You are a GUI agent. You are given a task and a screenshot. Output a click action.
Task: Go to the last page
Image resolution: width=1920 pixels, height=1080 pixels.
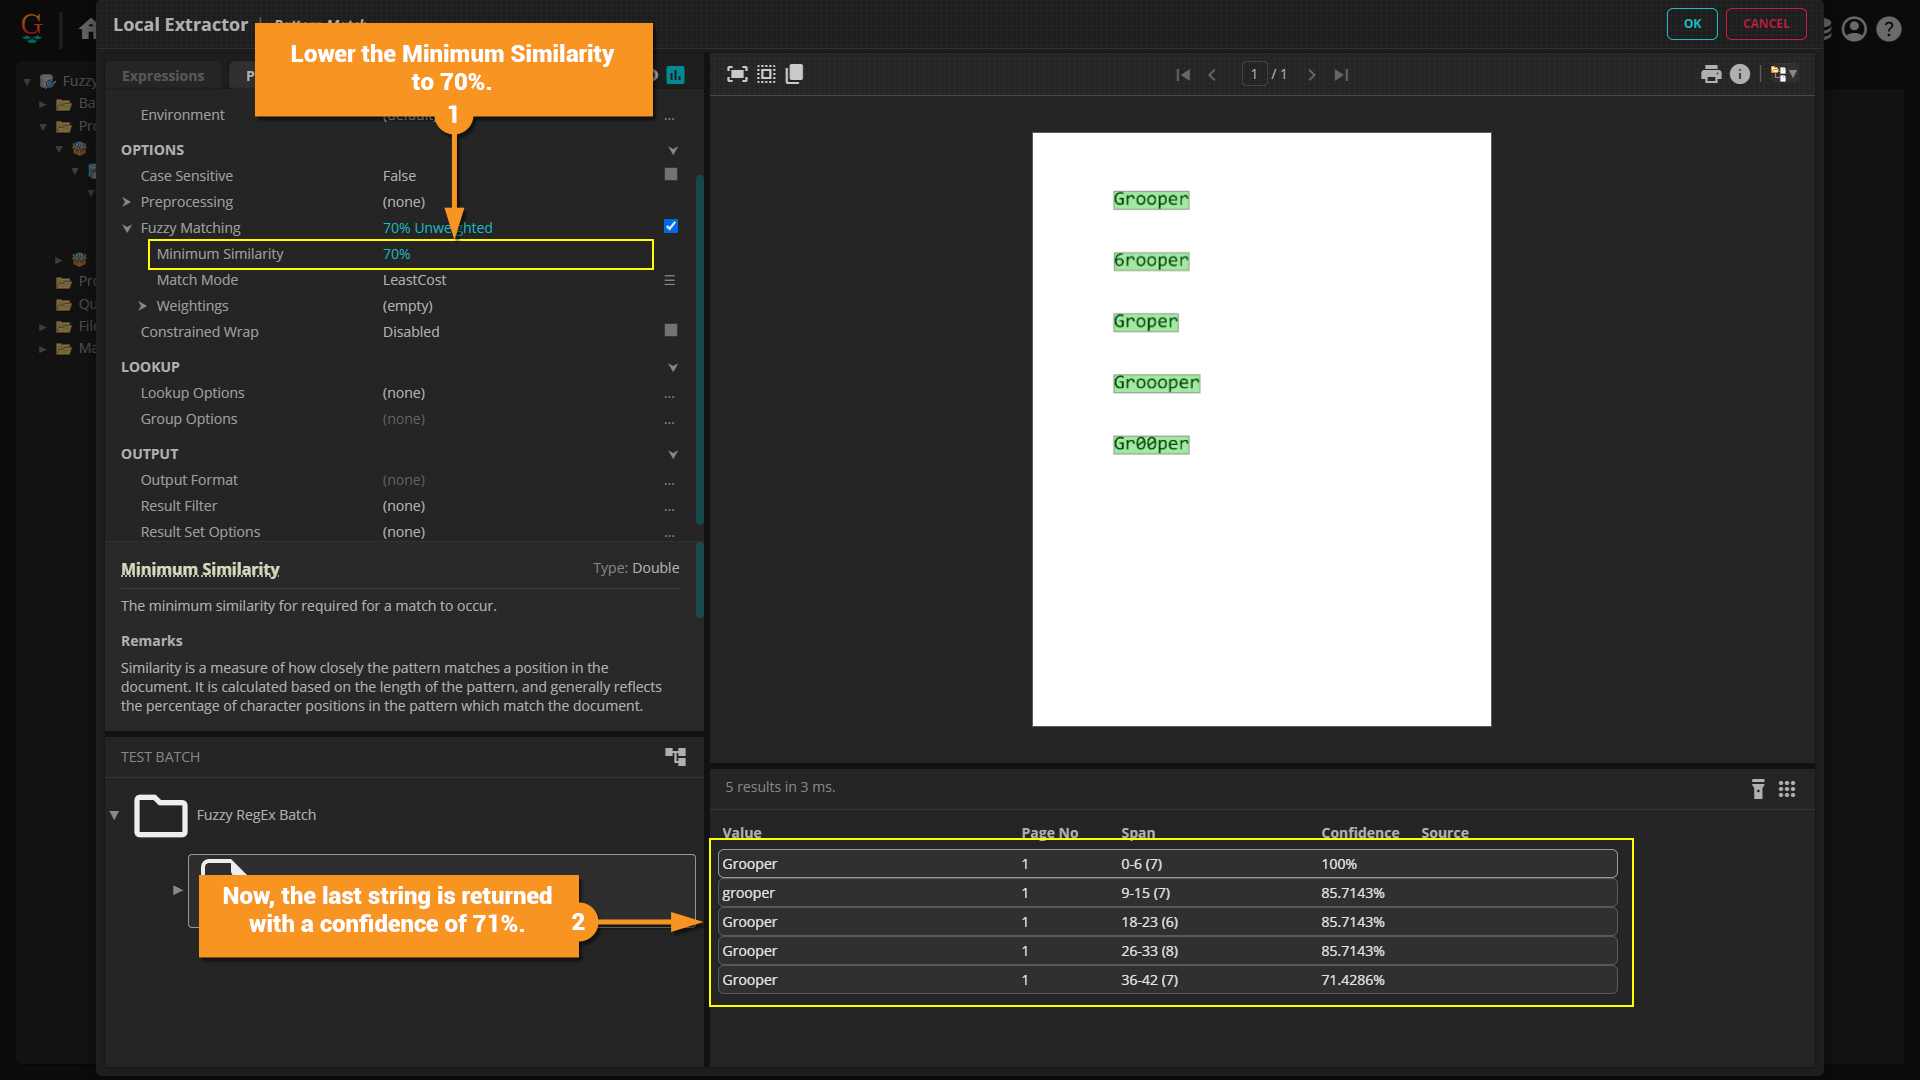pos(1341,75)
